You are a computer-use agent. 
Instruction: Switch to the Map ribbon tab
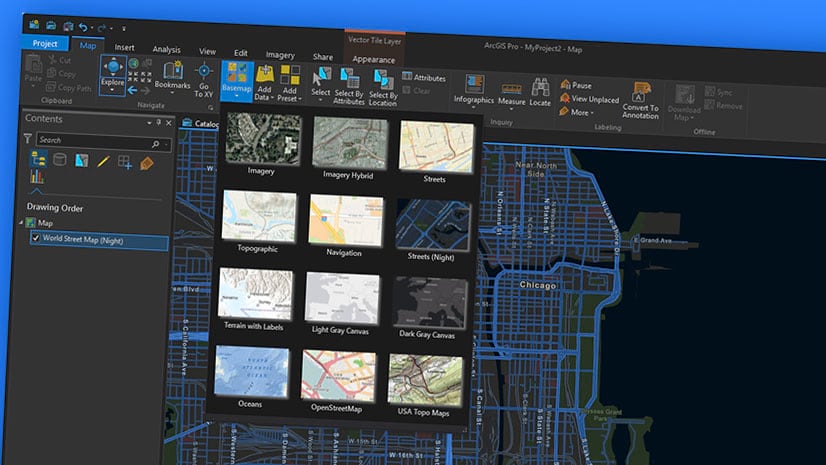click(x=88, y=46)
